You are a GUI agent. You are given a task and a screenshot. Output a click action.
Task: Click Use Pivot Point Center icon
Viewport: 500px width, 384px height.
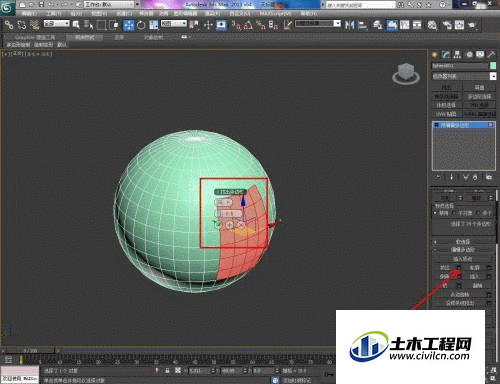click(x=194, y=25)
